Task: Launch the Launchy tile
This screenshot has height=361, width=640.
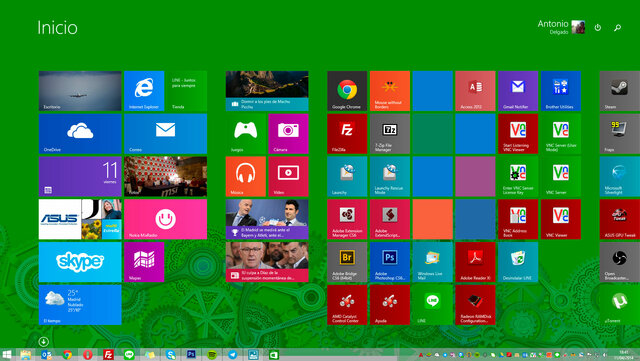Action: pos(347,176)
